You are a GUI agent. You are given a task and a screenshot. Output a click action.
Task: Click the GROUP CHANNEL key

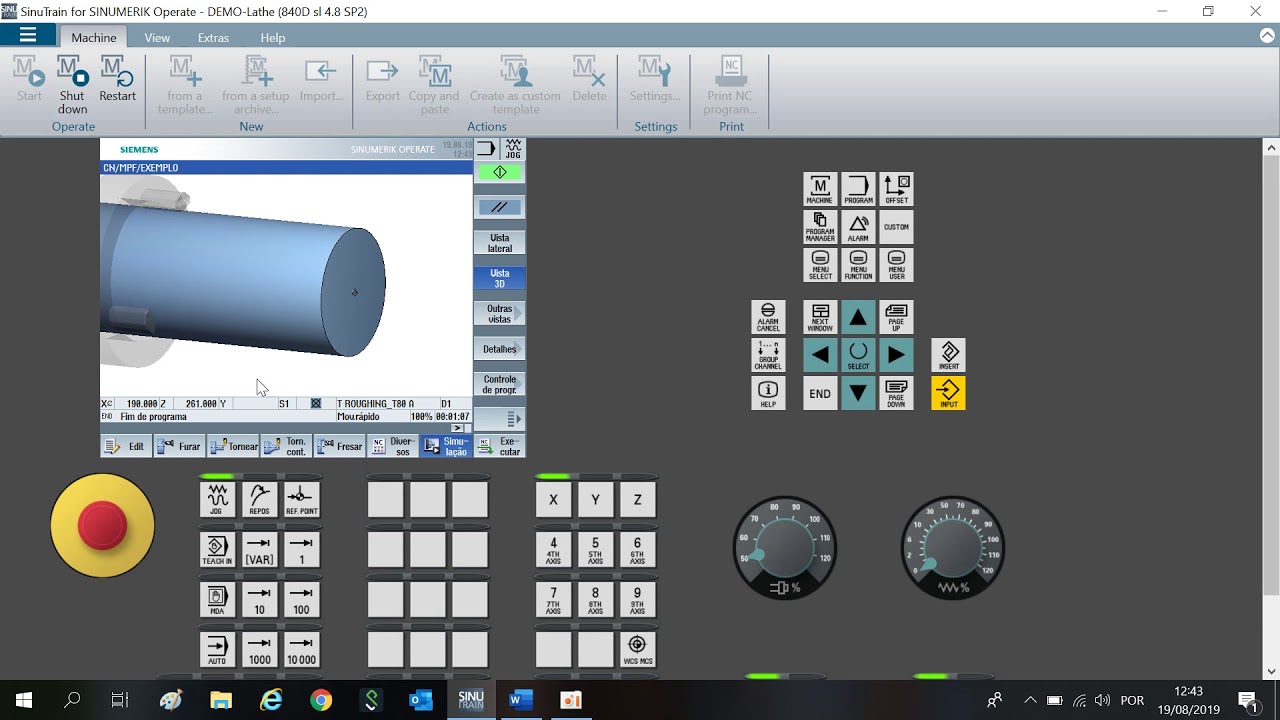click(x=768, y=355)
